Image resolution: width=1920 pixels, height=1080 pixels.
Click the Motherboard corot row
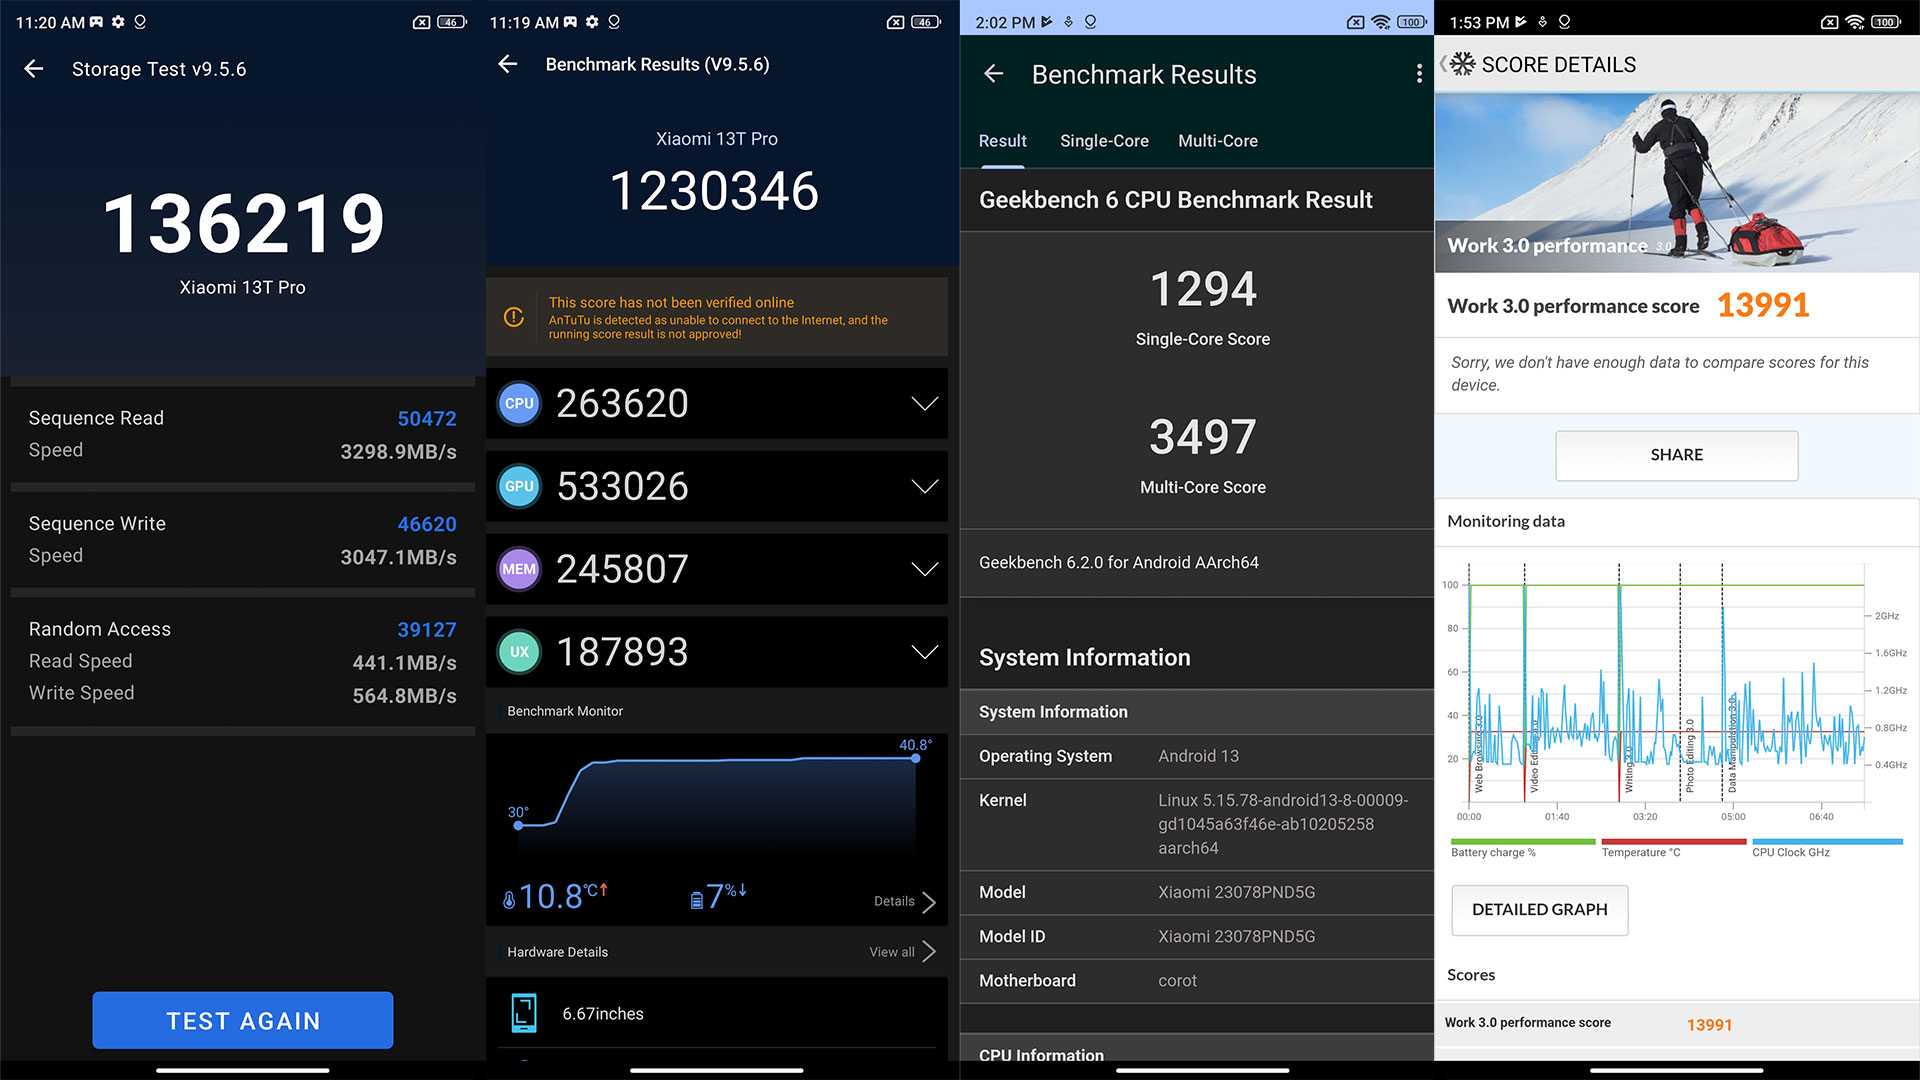click(x=1197, y=981)
